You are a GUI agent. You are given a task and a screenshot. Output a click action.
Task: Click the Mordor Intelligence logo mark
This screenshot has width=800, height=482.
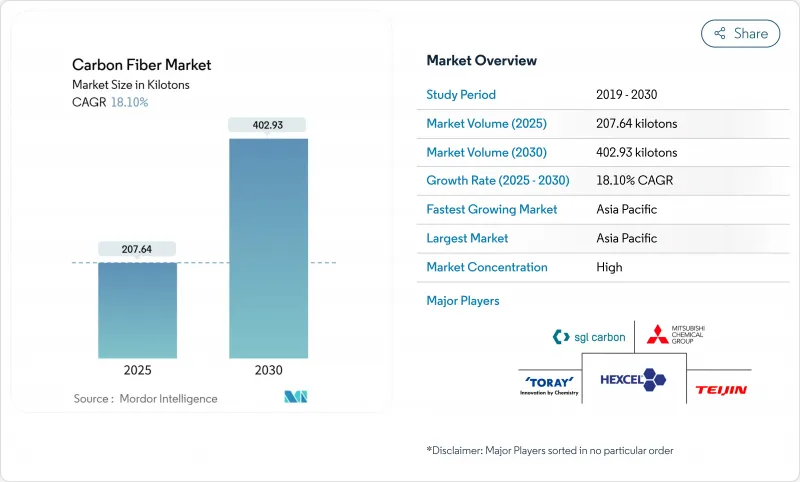click(295, 397)
